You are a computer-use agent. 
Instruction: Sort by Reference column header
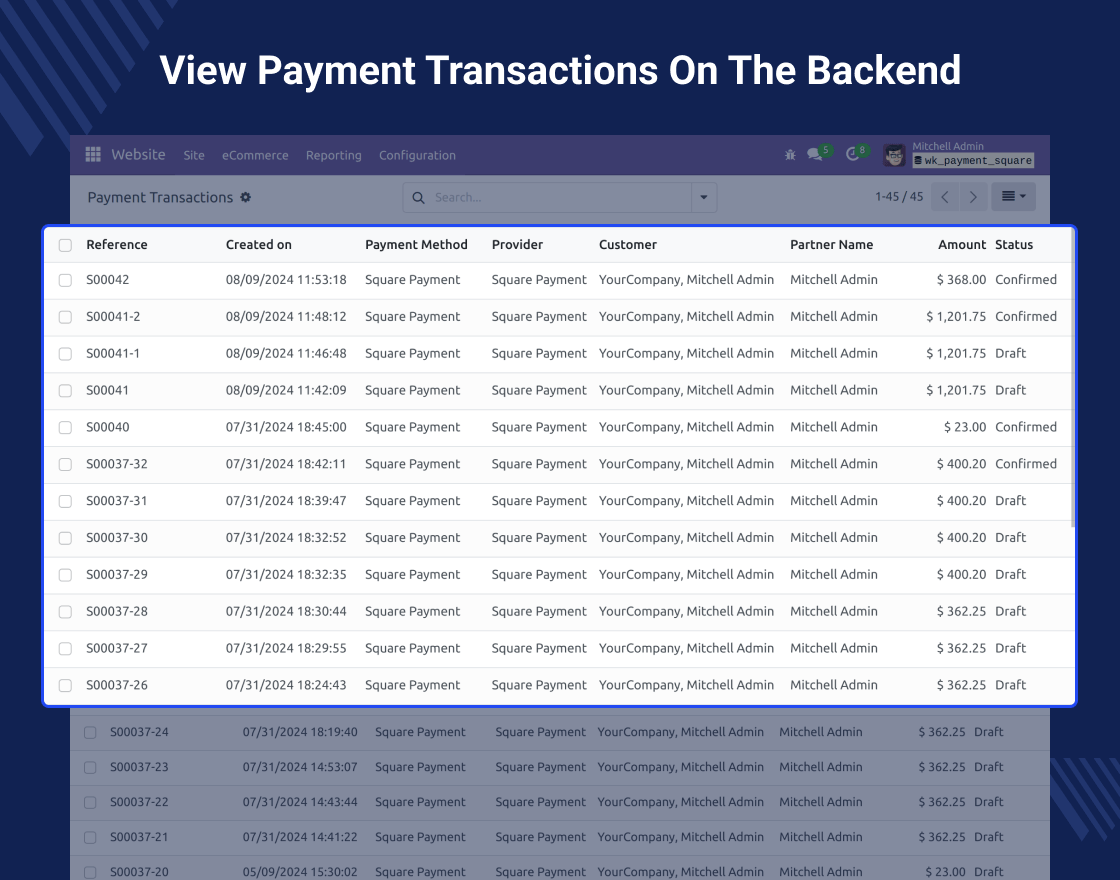pos(116,244)
